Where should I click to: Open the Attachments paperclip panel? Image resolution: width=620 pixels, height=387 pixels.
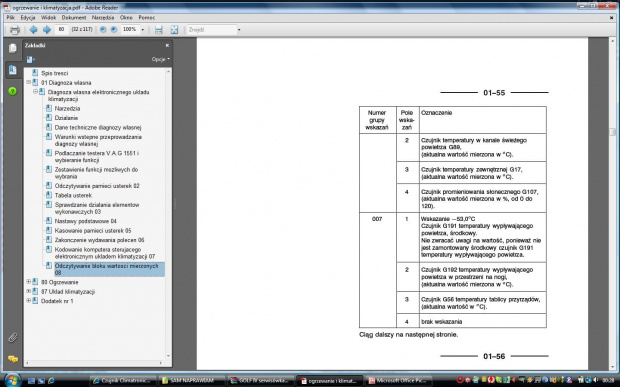point(13,338)
